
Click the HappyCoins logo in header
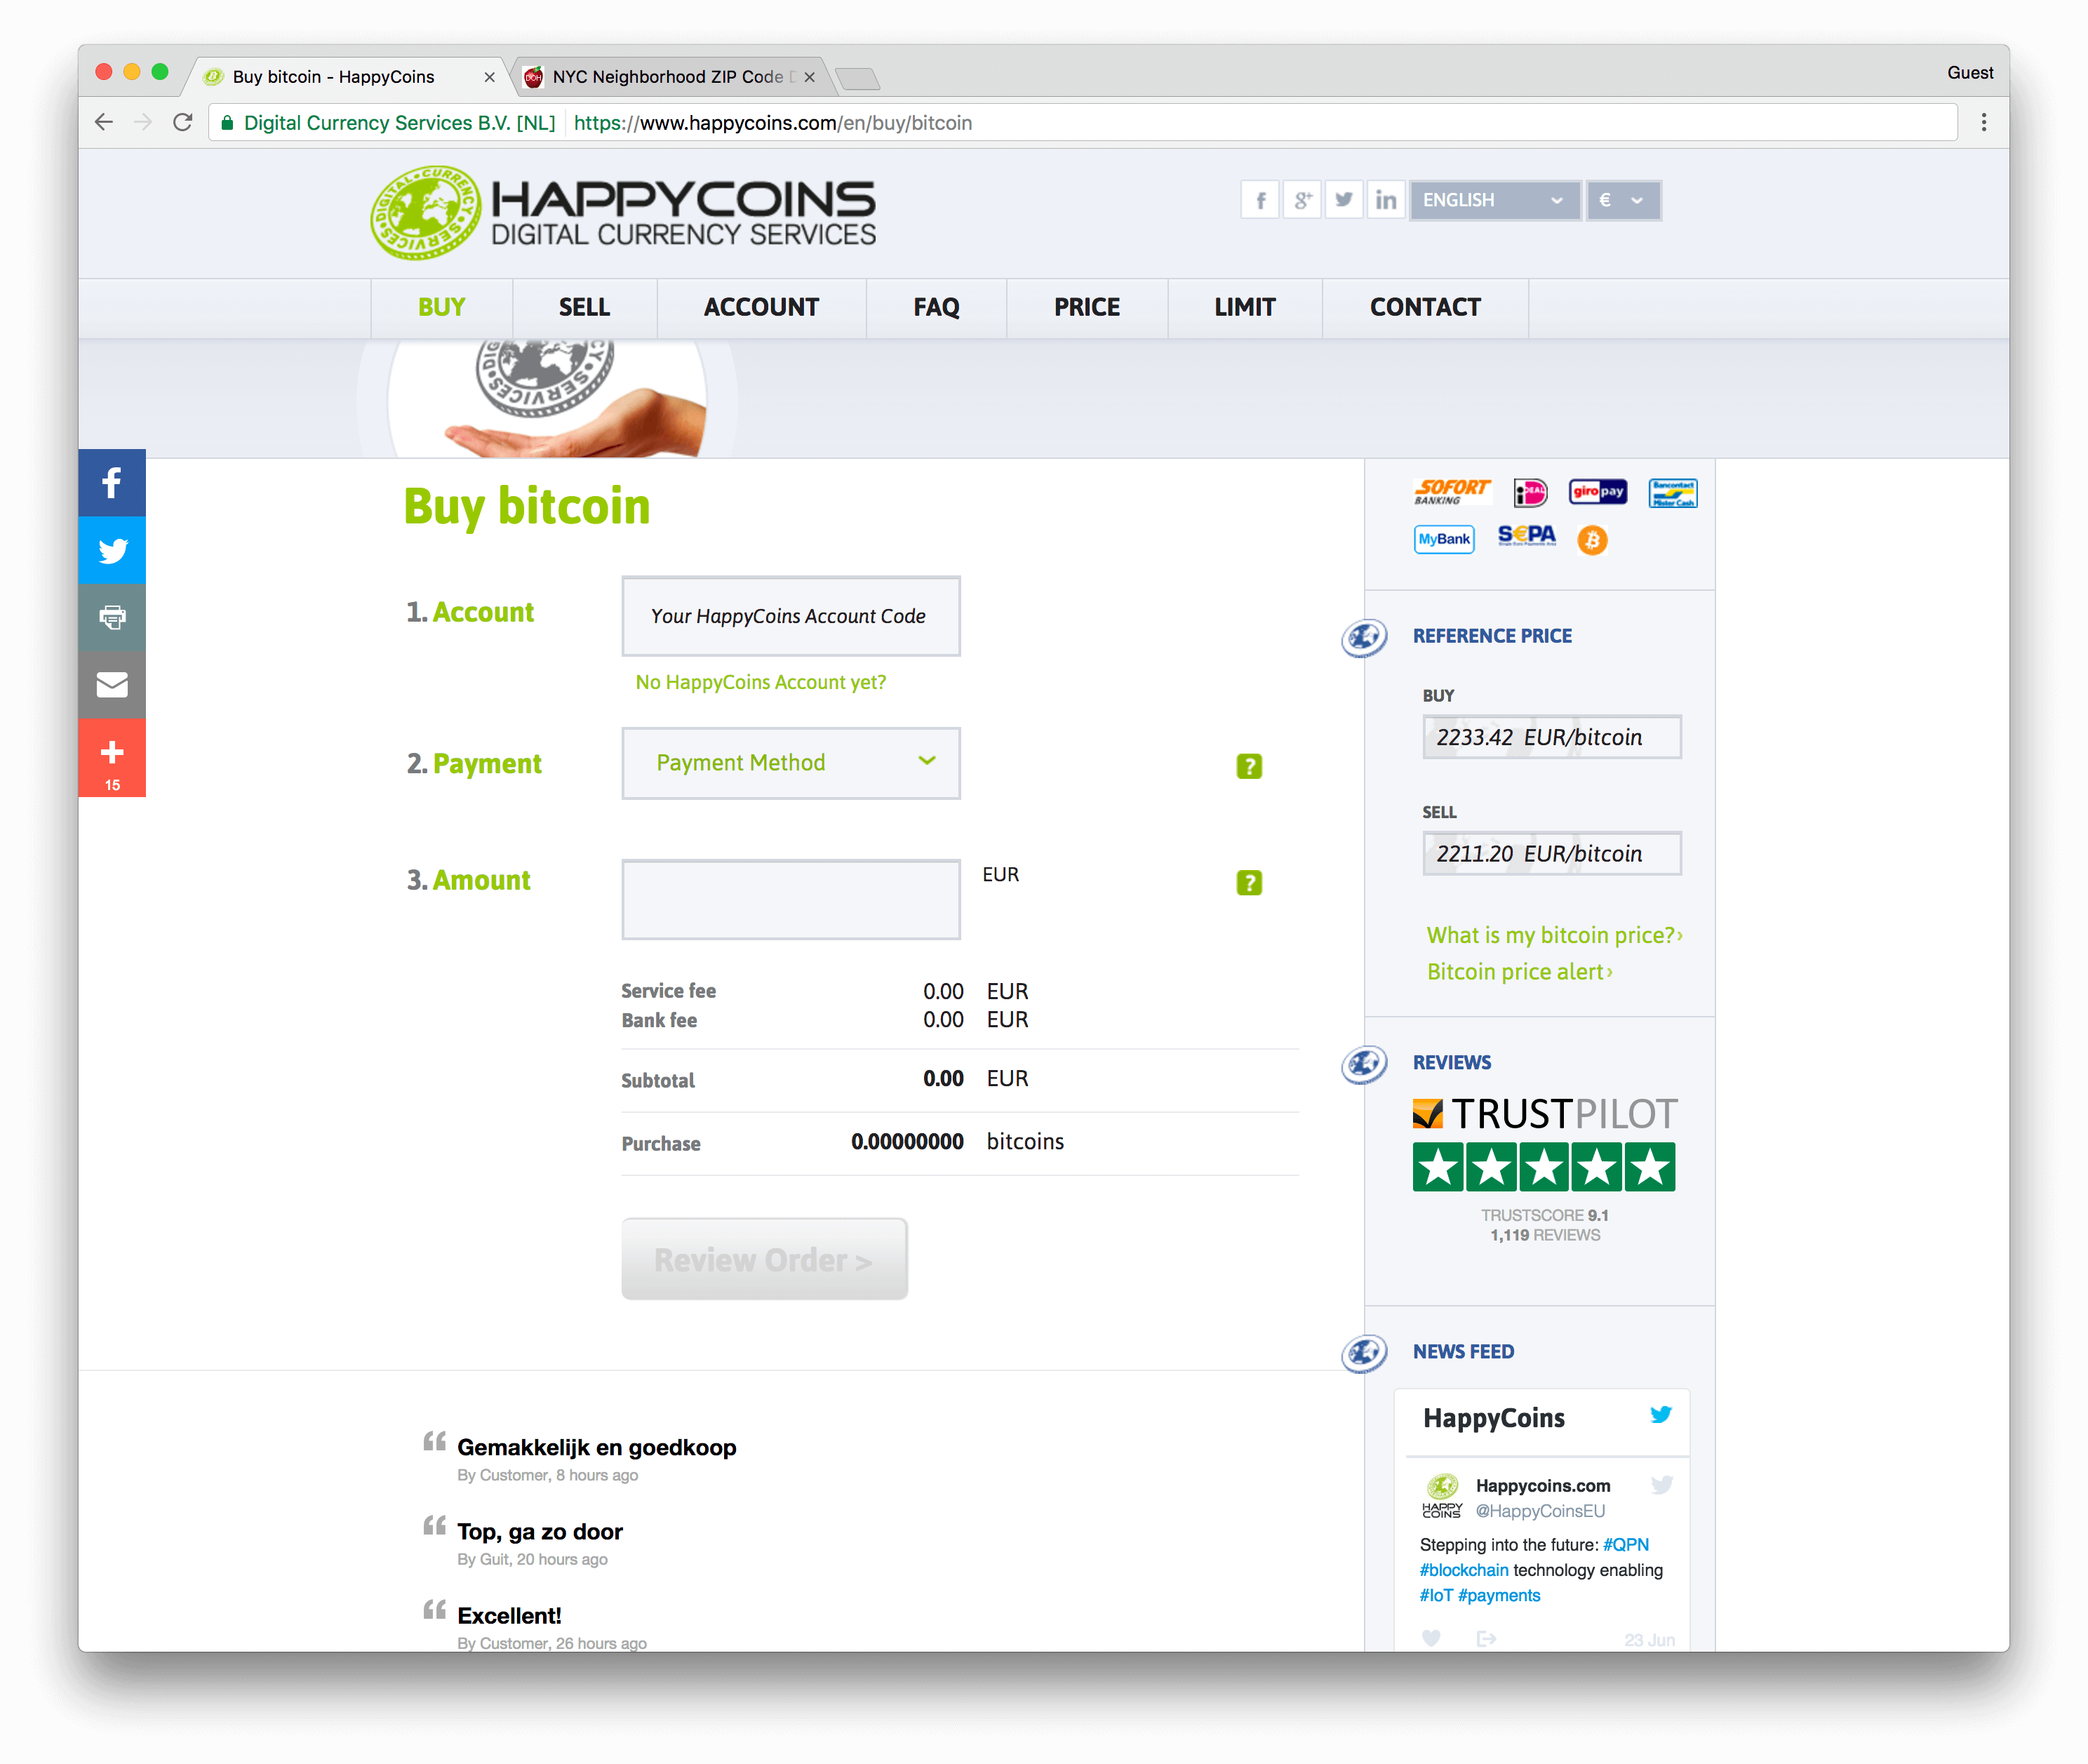[x=623, y=213]
